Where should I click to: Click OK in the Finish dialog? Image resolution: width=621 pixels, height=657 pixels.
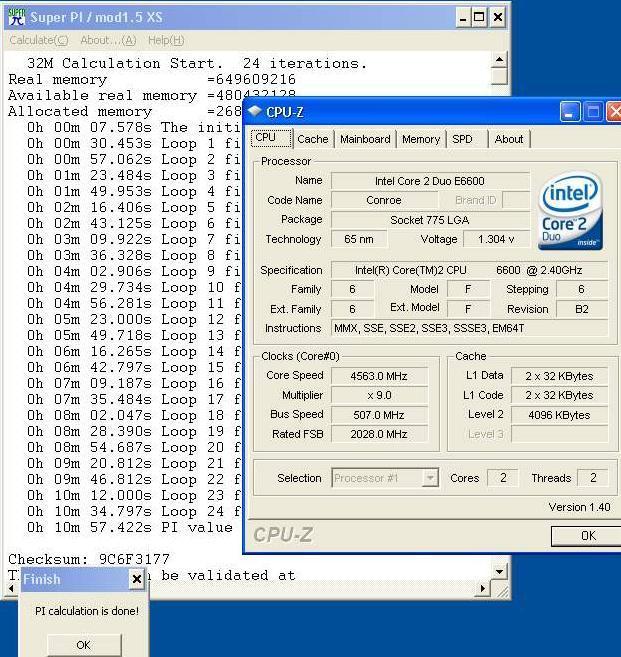pos(84,644)
